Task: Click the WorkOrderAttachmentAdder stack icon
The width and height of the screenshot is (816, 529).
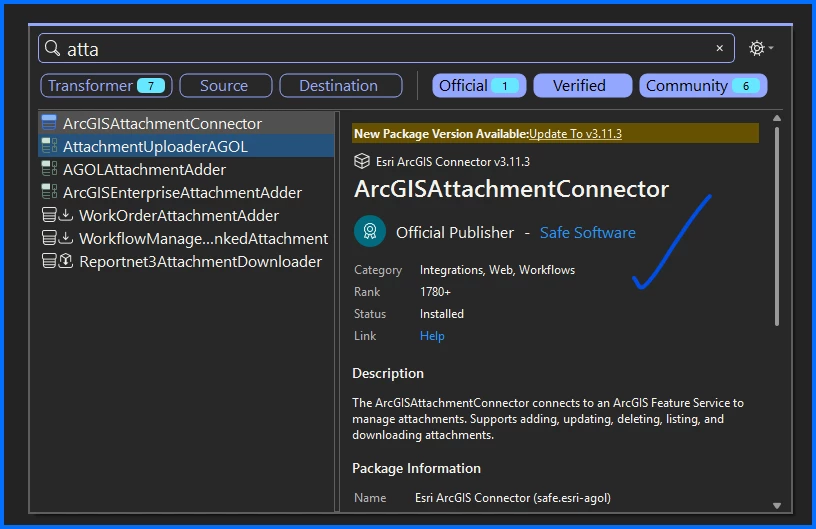Action: click(x=49, y=215)
